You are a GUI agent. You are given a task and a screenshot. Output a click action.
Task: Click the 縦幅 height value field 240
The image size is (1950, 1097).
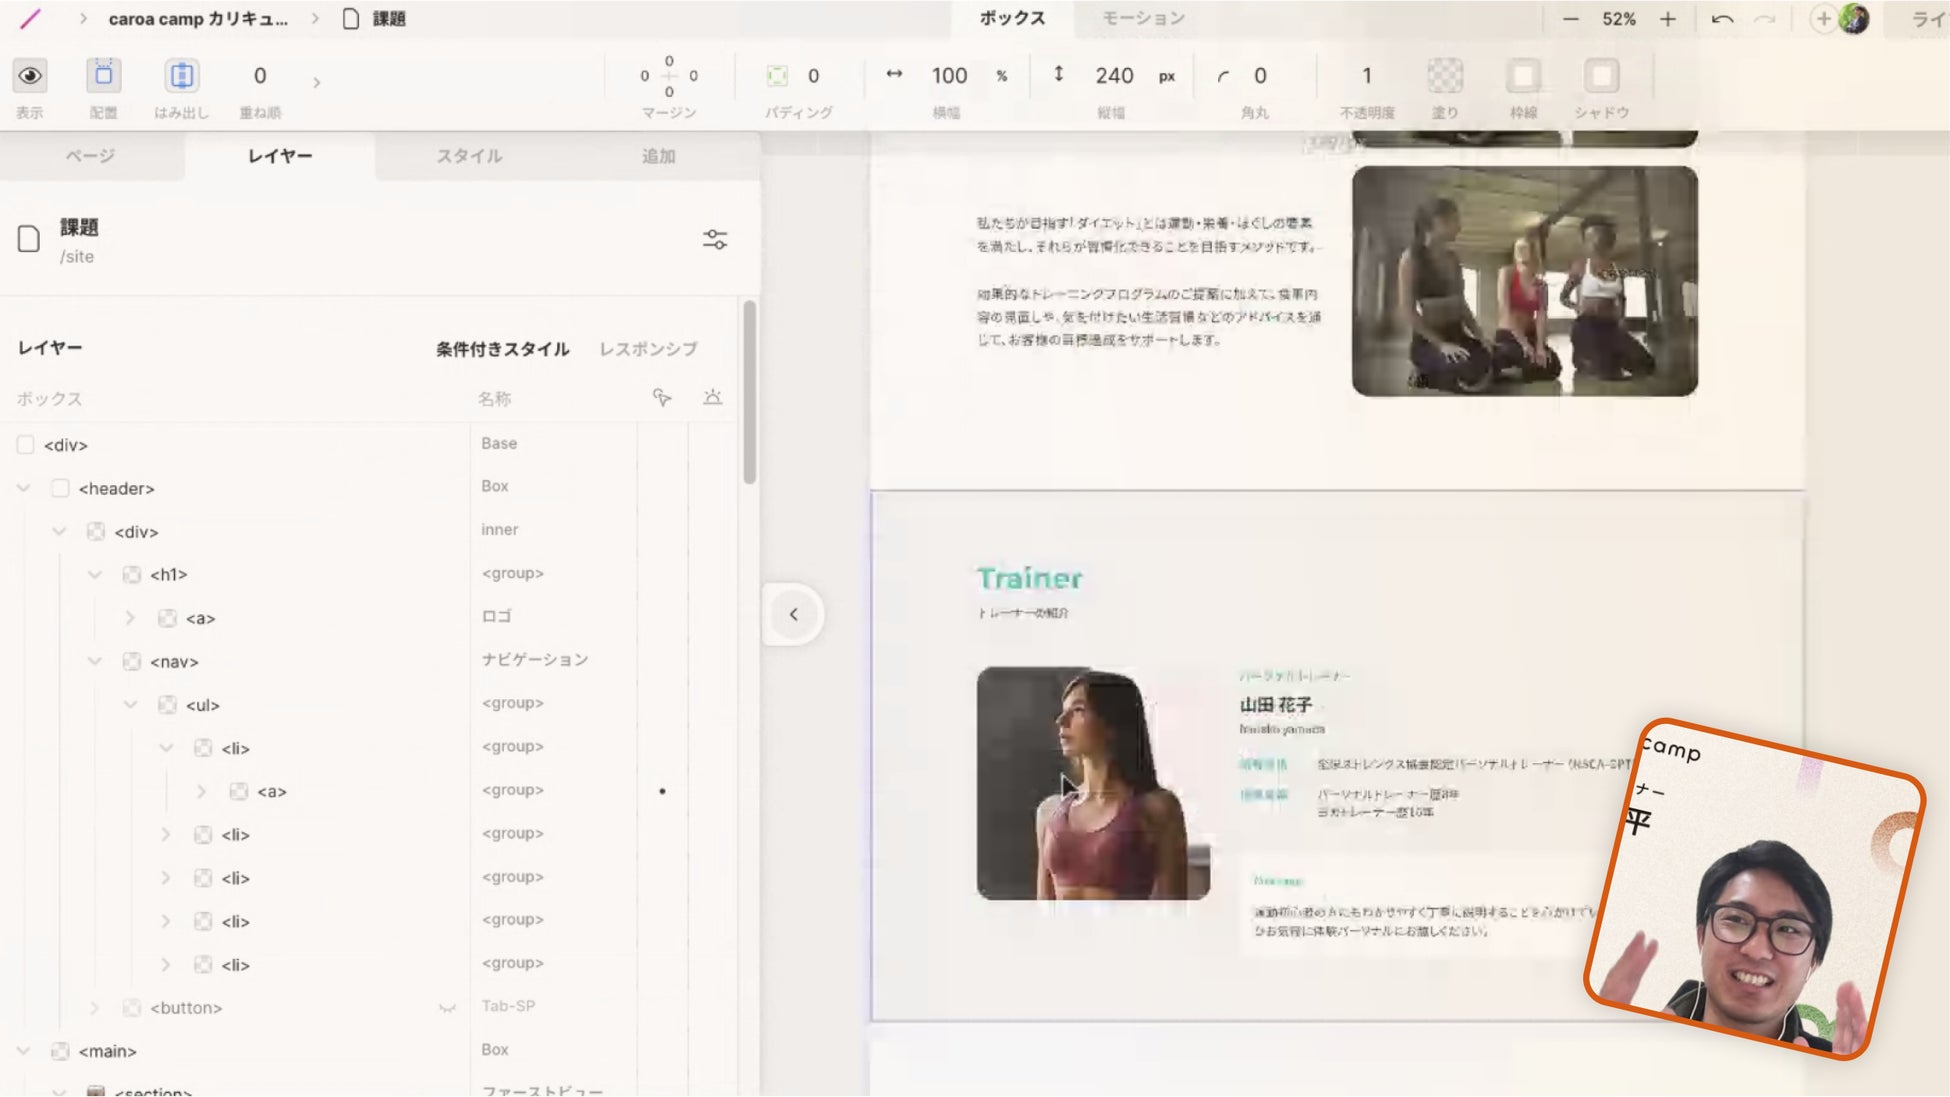1113,76
